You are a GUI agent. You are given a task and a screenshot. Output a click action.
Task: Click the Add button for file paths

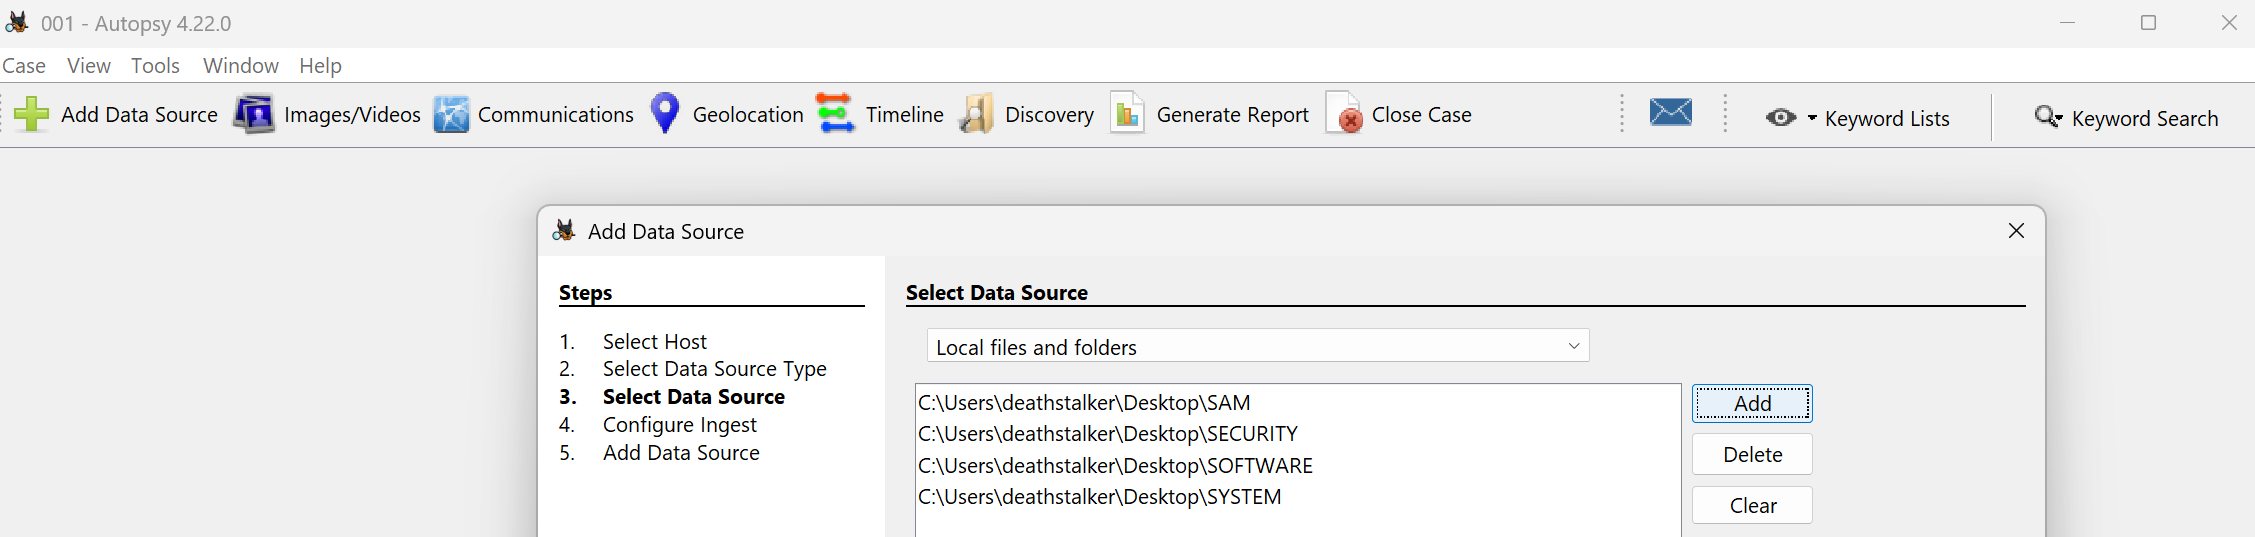tap(1752, 403)
